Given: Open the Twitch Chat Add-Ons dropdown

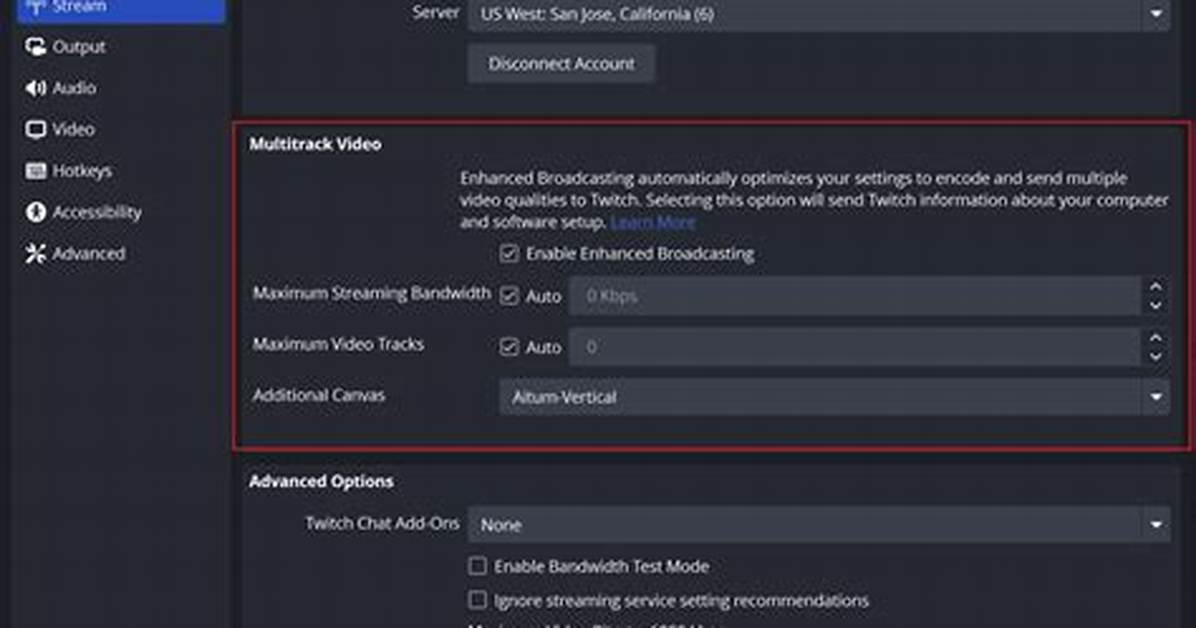Looking at the screenshot, I should (x=818, y=525).
